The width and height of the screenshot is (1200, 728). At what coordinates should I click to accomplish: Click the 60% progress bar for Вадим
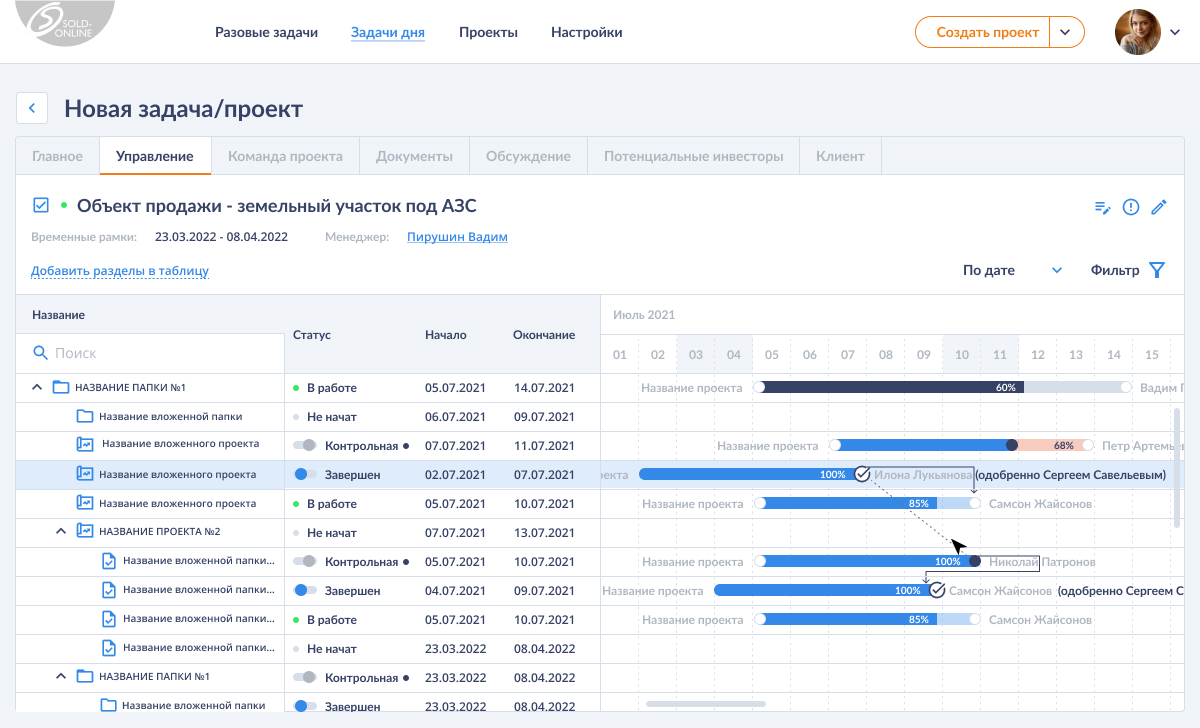(x=942, y=387)
